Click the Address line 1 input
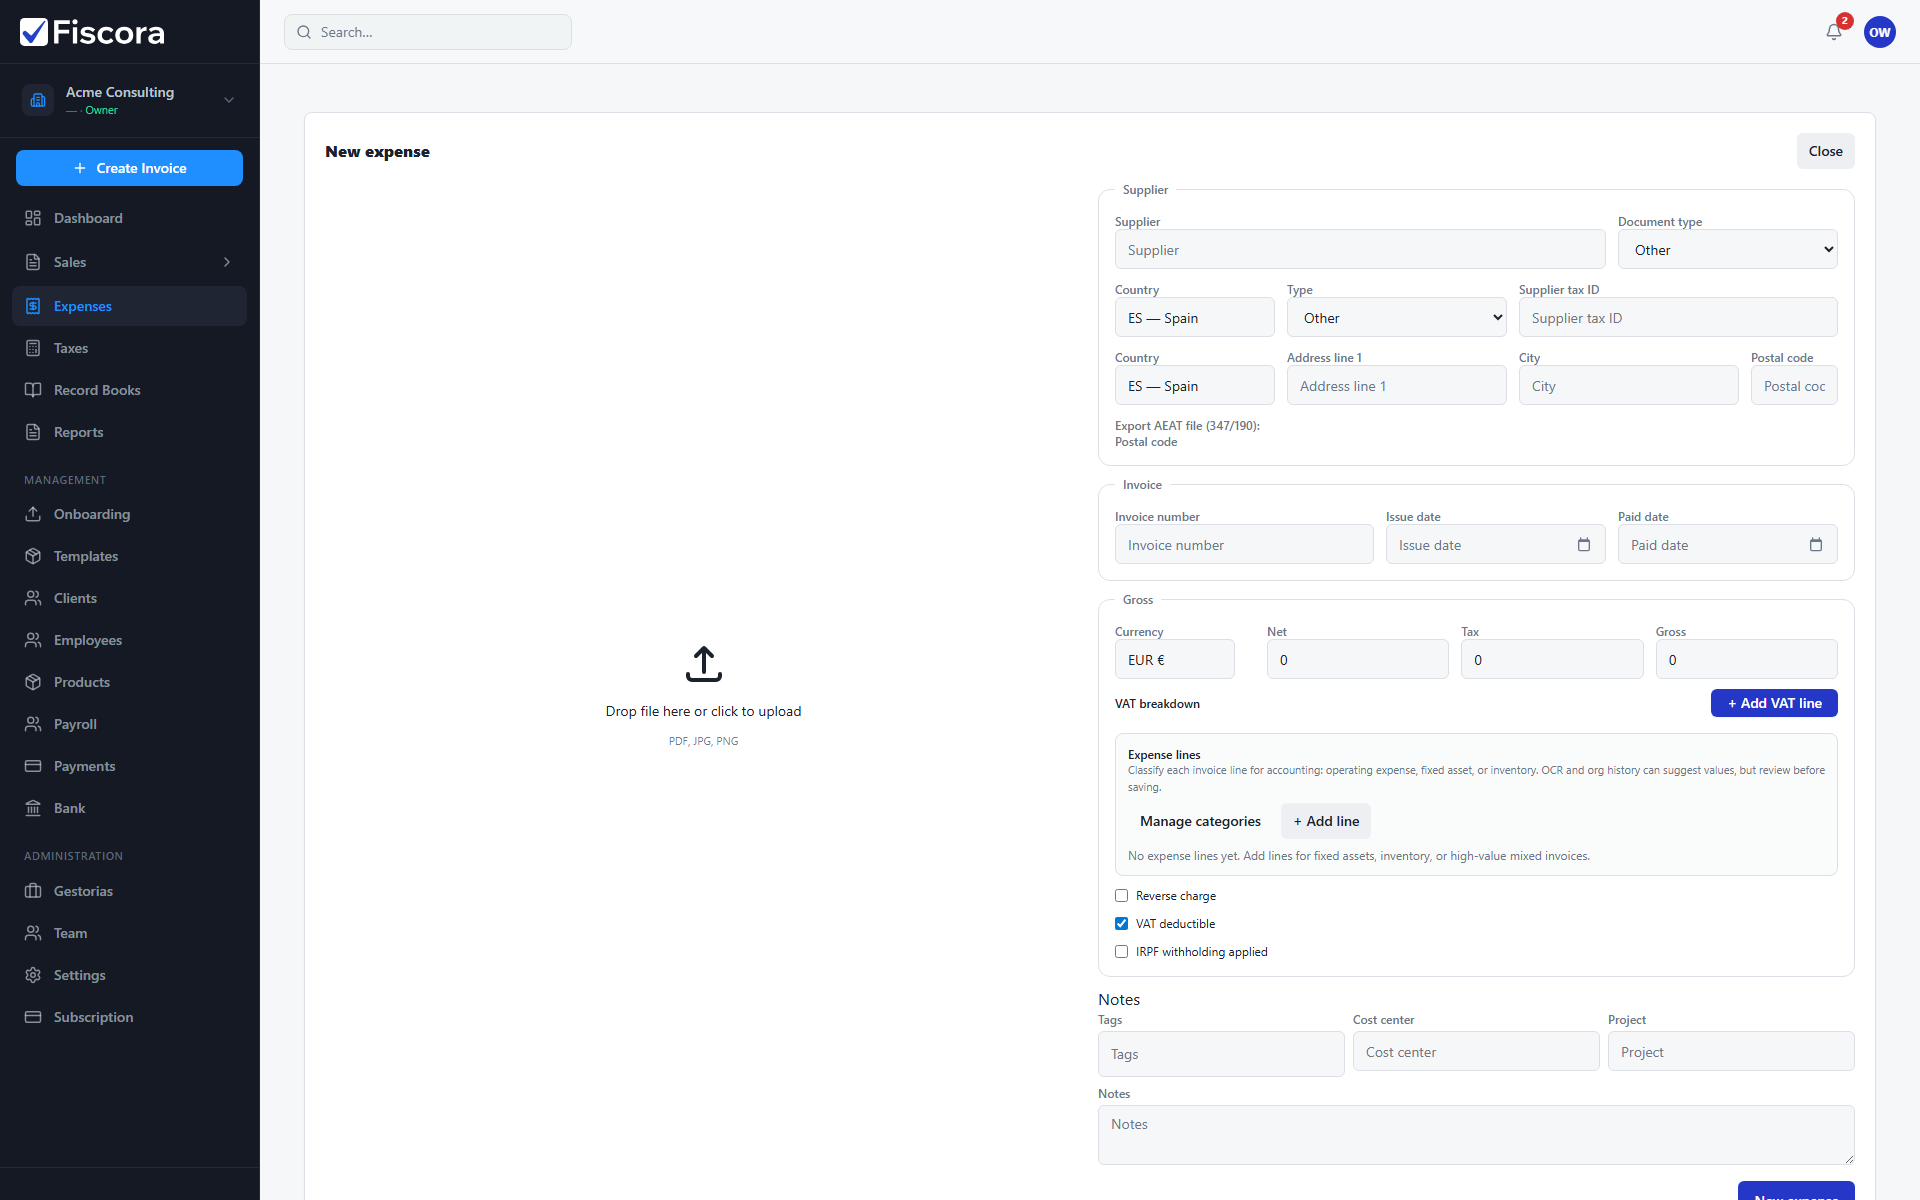The image size is (1920, 1200). (1396, 386)
